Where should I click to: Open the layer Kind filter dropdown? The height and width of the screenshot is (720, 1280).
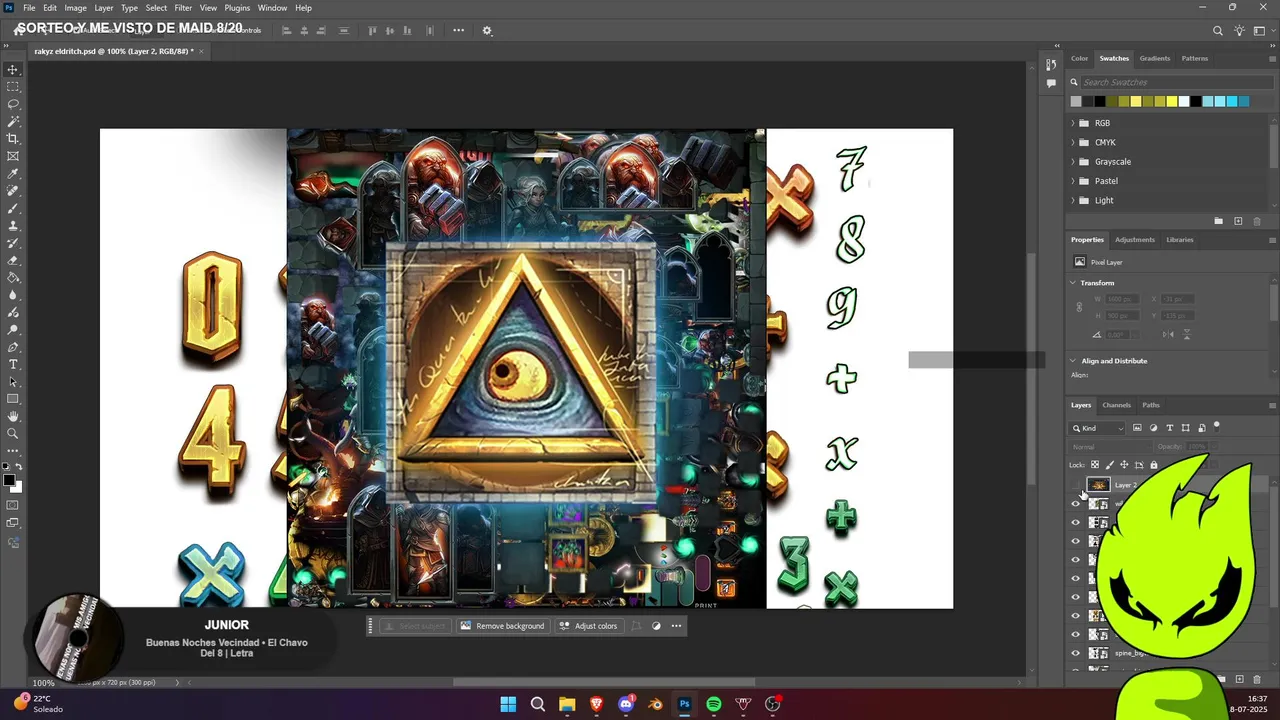(x=1099, y=428)
